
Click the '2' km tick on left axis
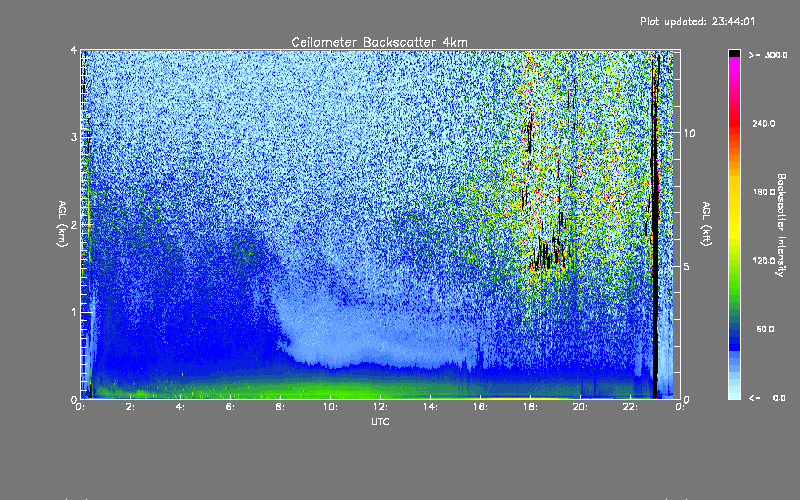[x=74, y=225]
